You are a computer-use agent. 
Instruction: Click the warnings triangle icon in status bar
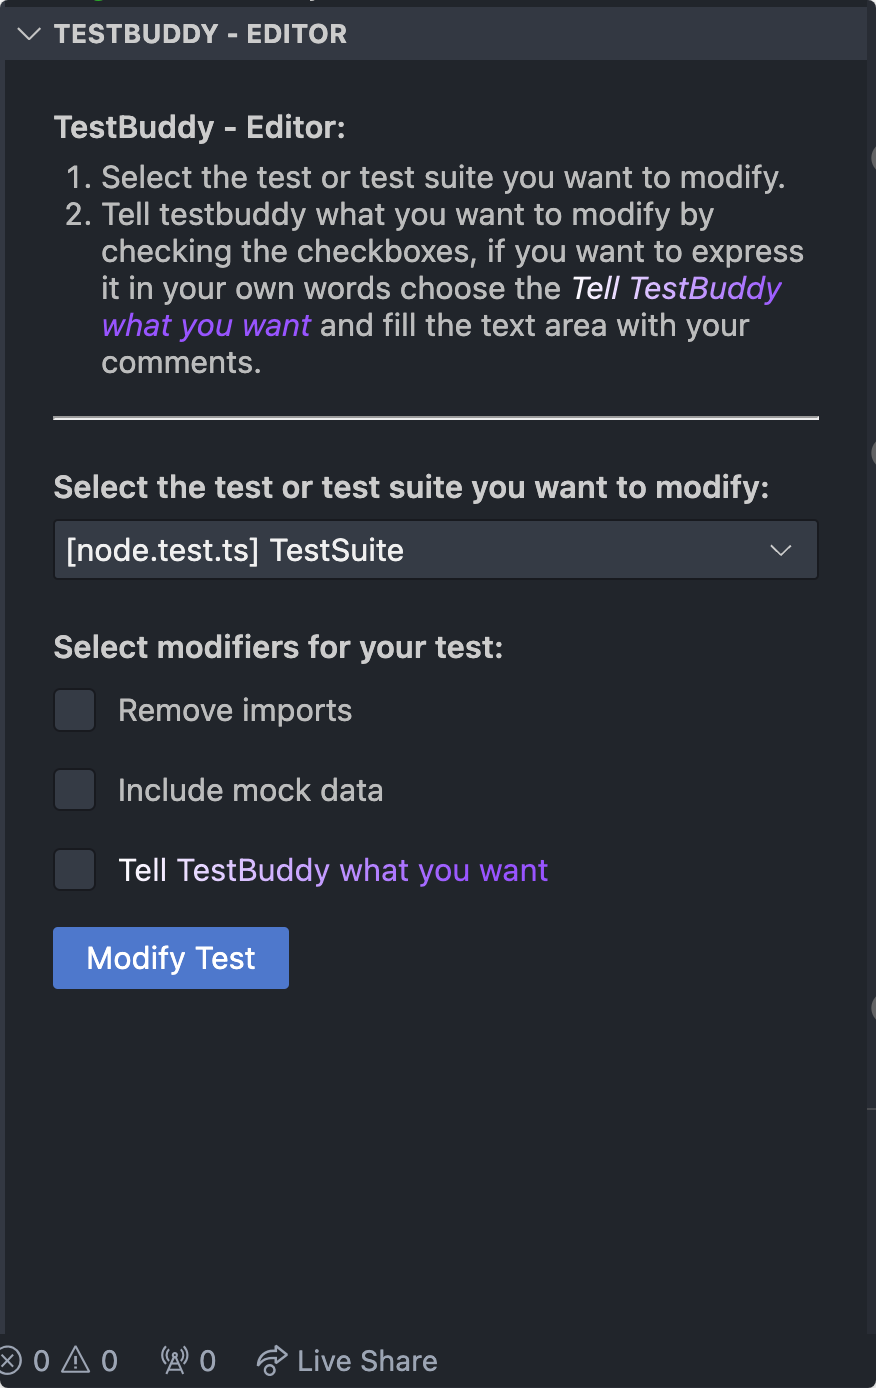[76, 1361]
